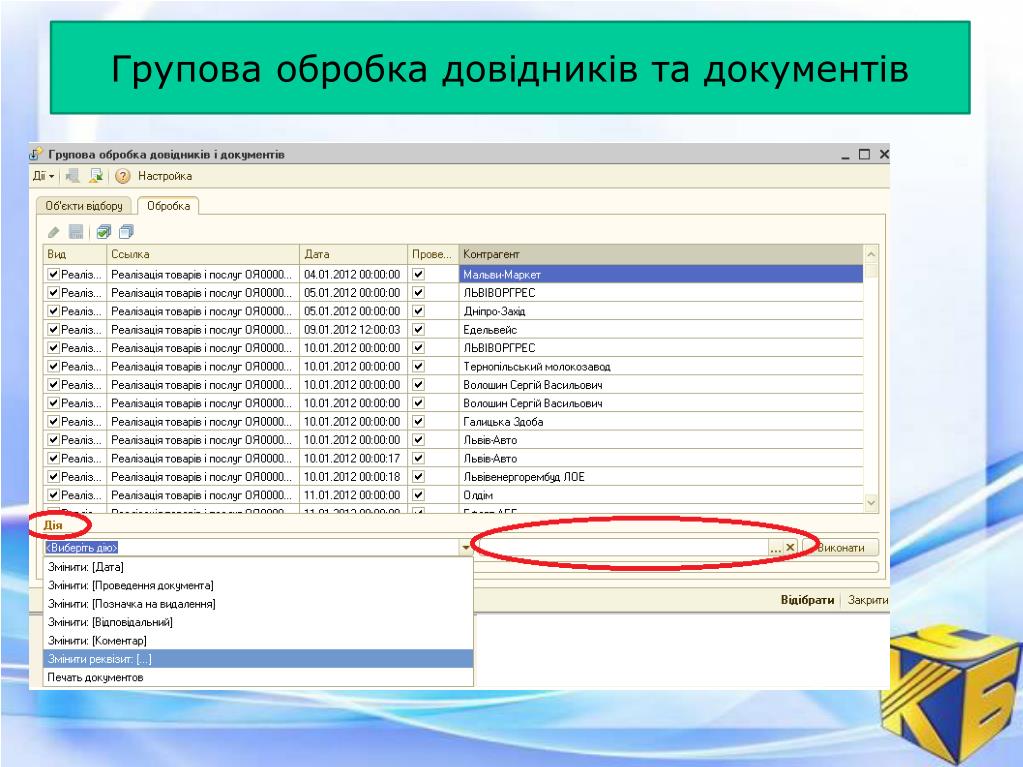Click the window title icon of Групова обробка

pyautogui.click(x=37, y=155)
